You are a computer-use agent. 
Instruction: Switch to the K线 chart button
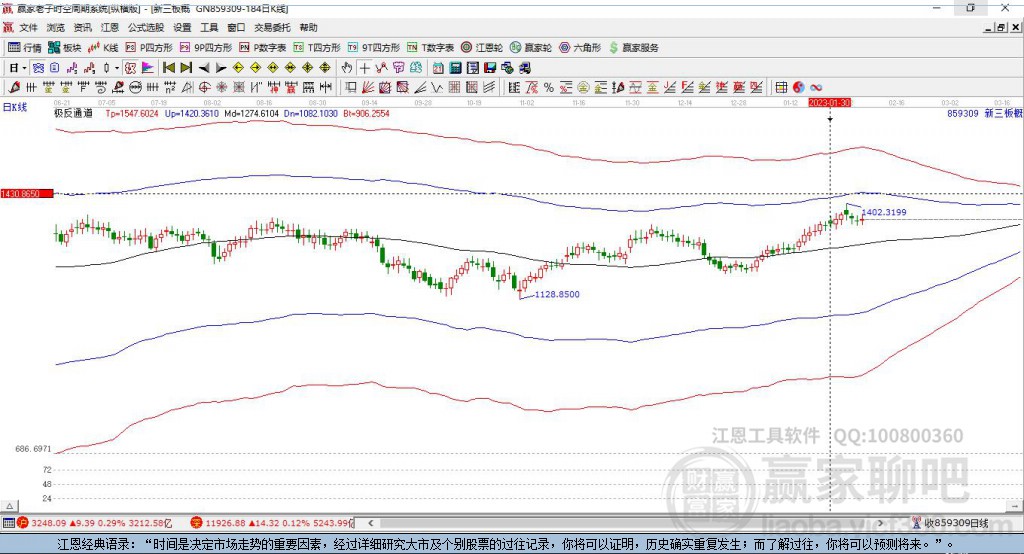point(103,48)
